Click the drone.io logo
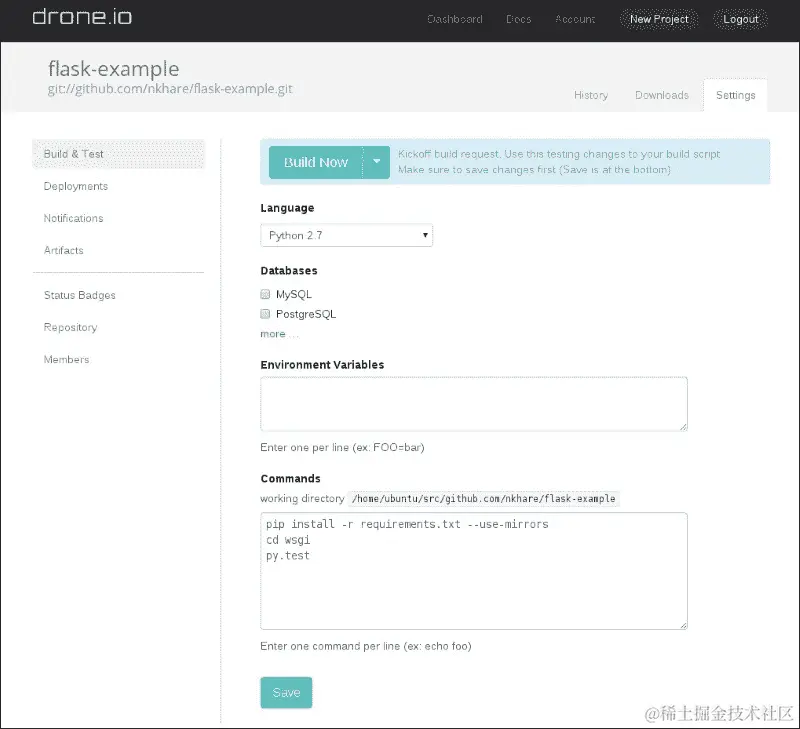Screen dimensions: 800x729 pos(82,17)
